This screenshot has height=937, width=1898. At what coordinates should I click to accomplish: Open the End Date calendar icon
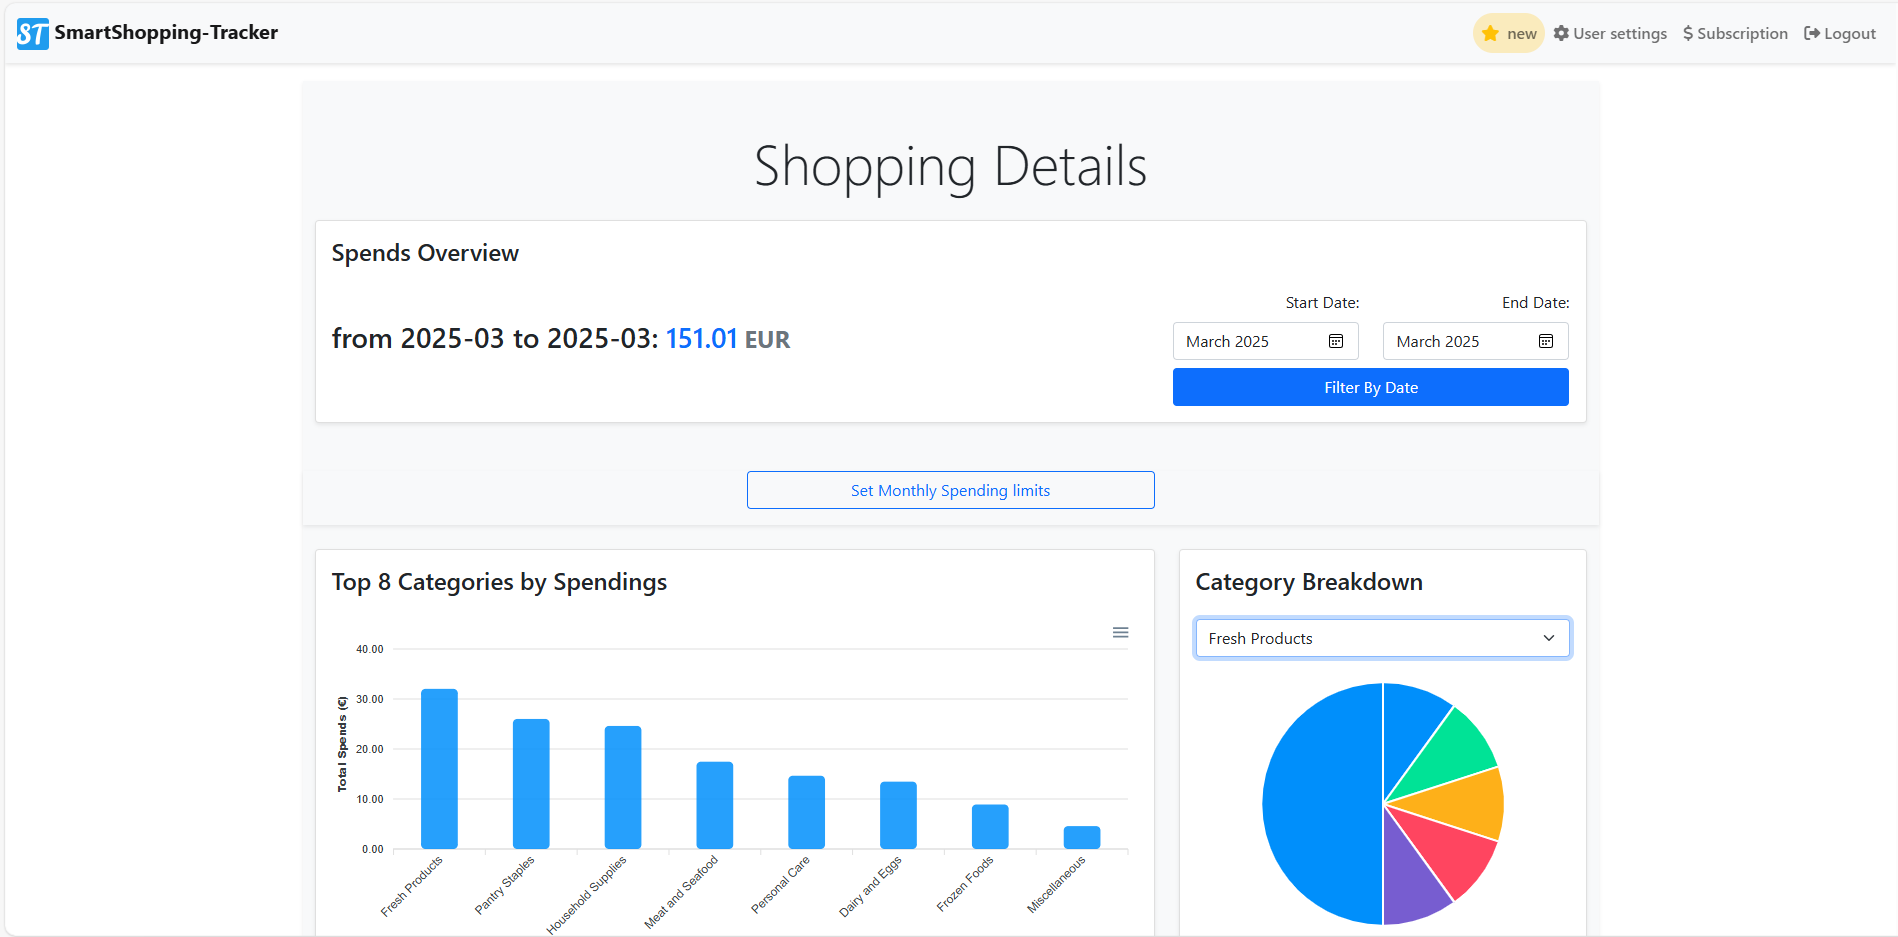coord(1546,340)
